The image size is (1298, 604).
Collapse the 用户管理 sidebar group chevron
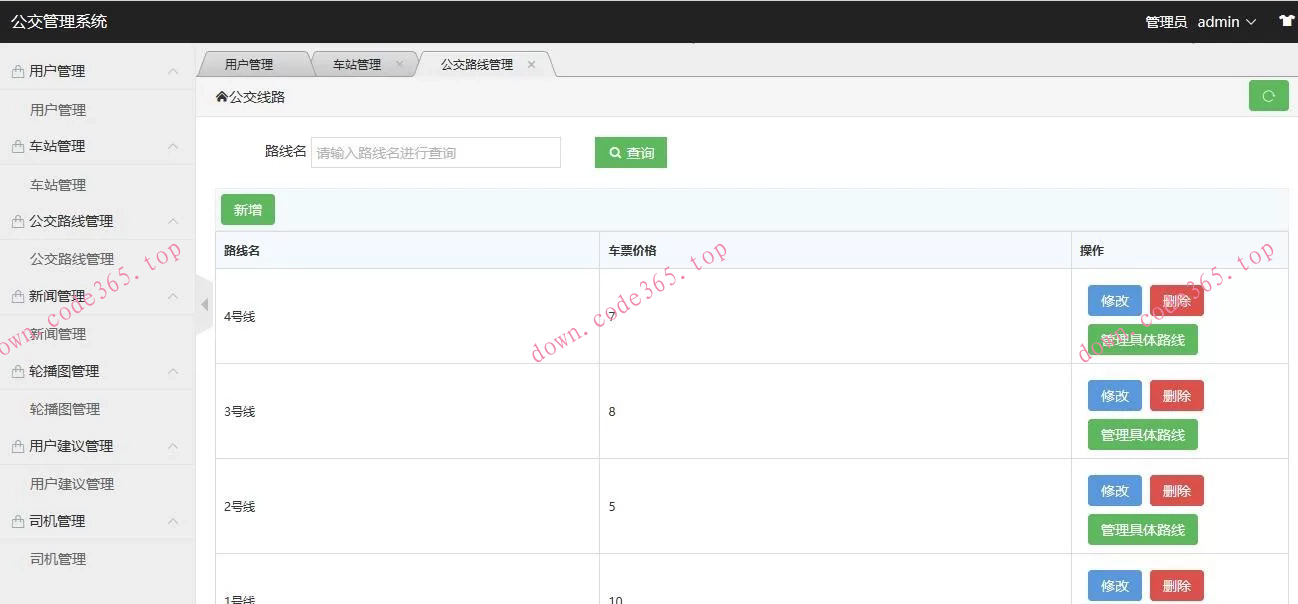[x=173, y=71]
